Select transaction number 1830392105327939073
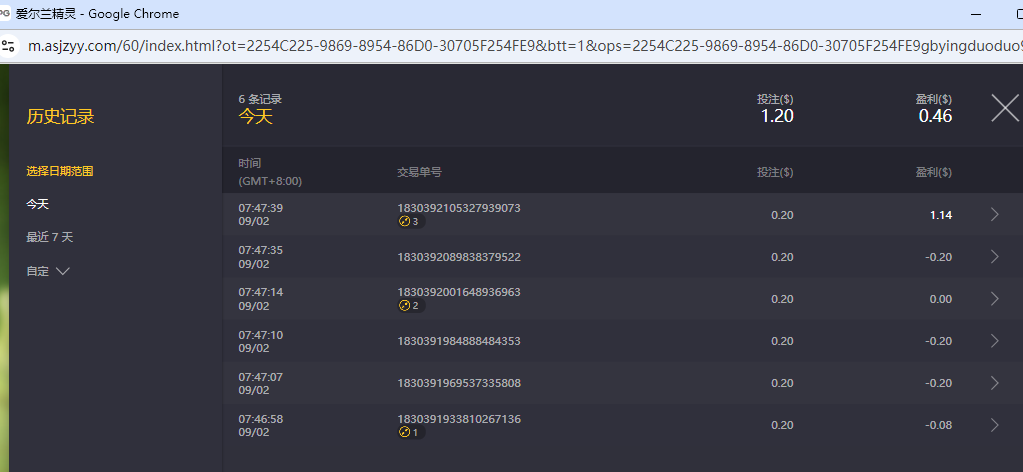The width and height of the screenshot is (1023, 472). [x=459, y=208]
